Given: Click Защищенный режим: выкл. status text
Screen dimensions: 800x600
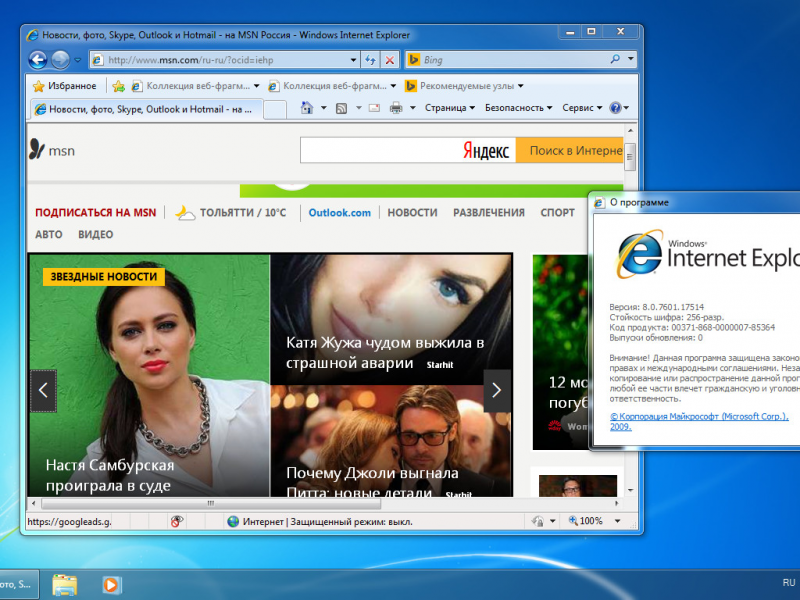Looking at the screenshot, I should click(352, 522).
